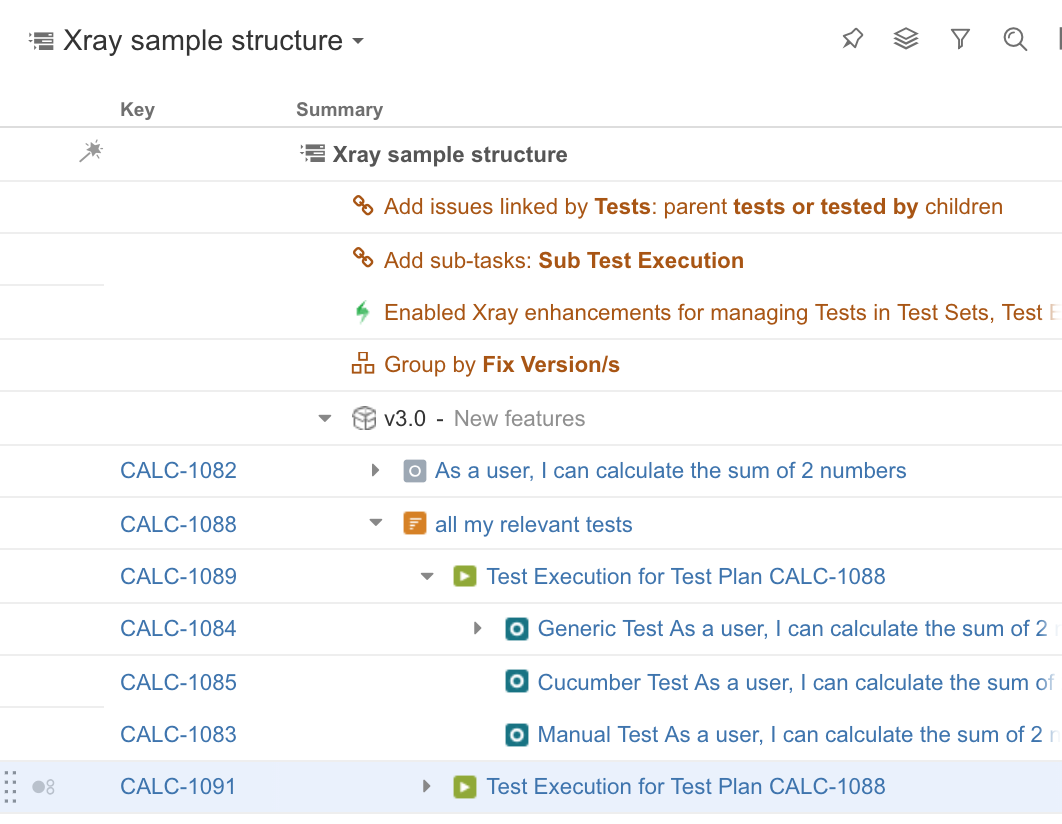This screenshot has width=1062, height=824.
Task: Expand the CALC-1082 story row
Action: coord(375,471)
